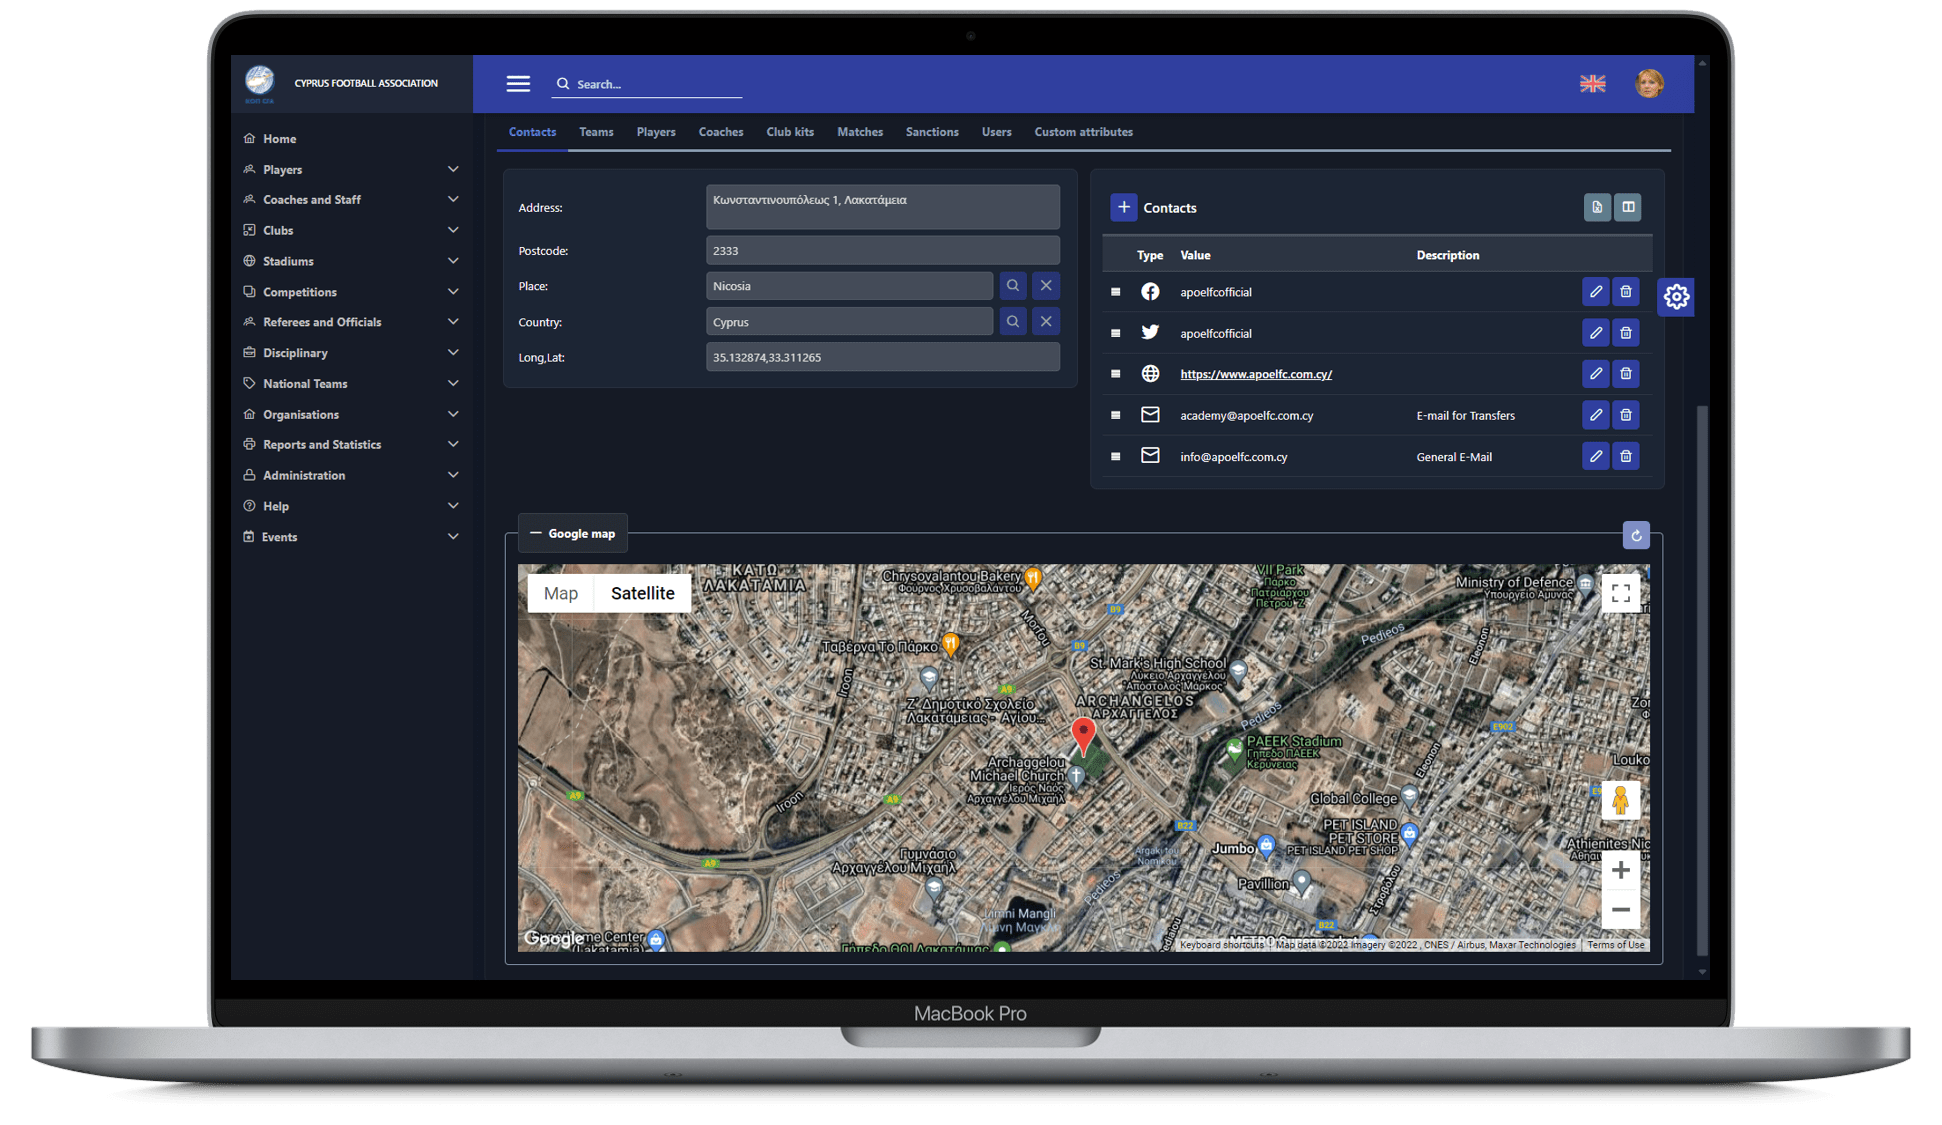Collapse the Google map panel
This screenshot has width=1942, height=1125.
[536, 533]
